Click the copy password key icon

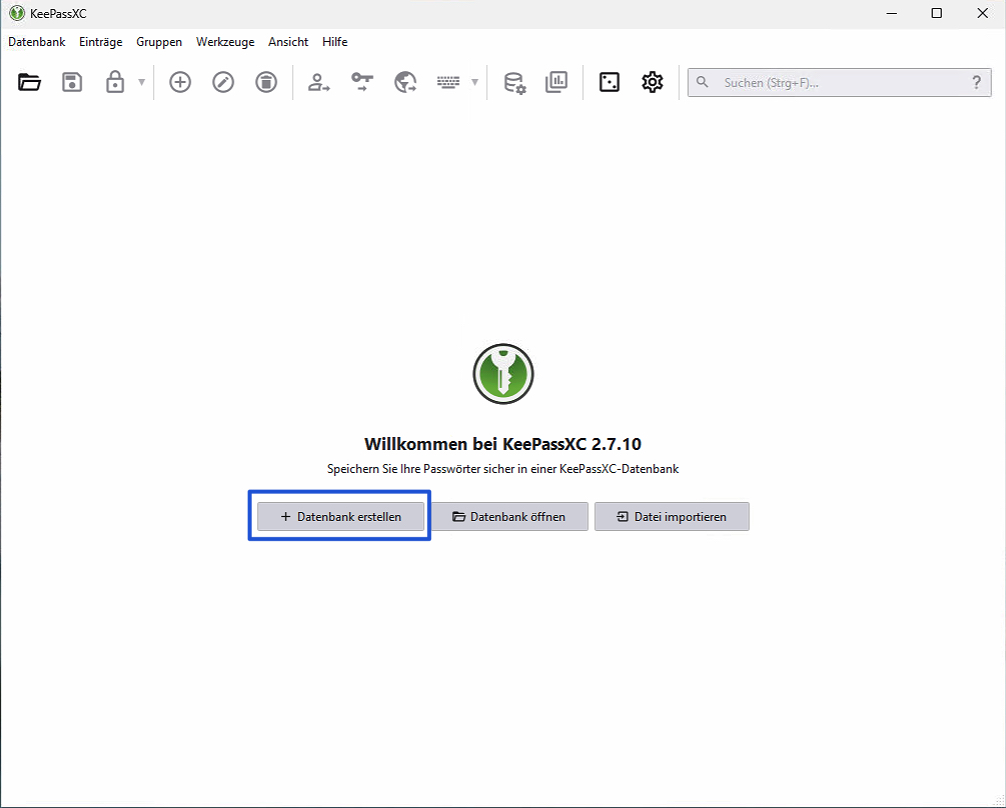point(362,82)
